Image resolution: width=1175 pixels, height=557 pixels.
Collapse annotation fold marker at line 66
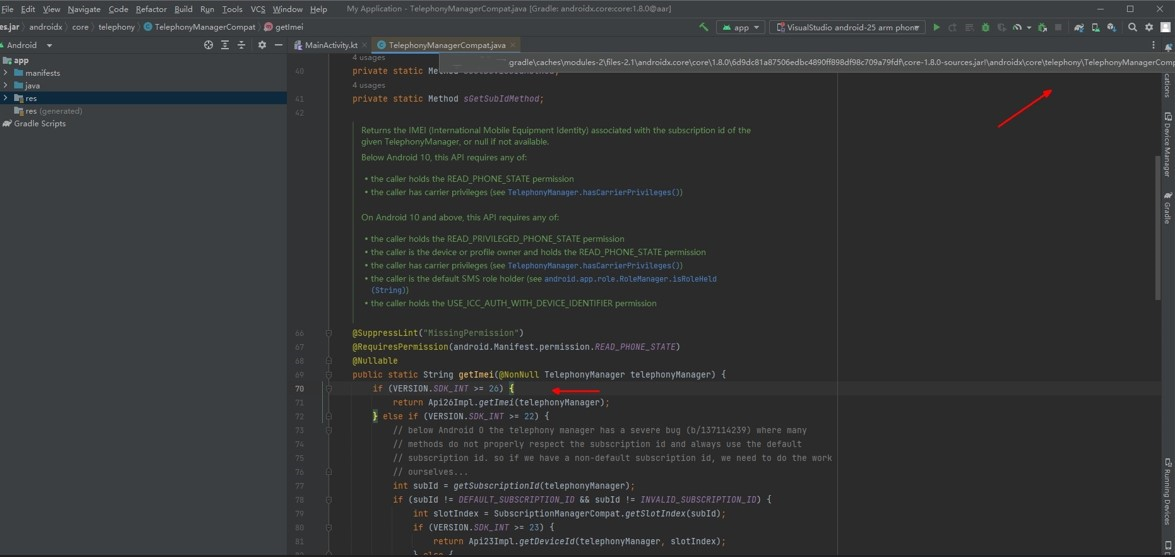328,333
